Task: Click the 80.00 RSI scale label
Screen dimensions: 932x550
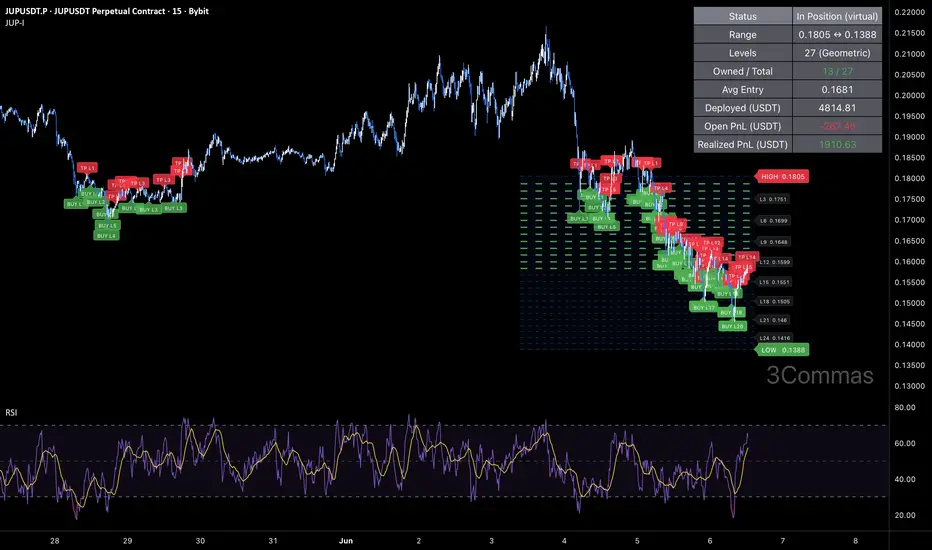Action: click(905, 408)
